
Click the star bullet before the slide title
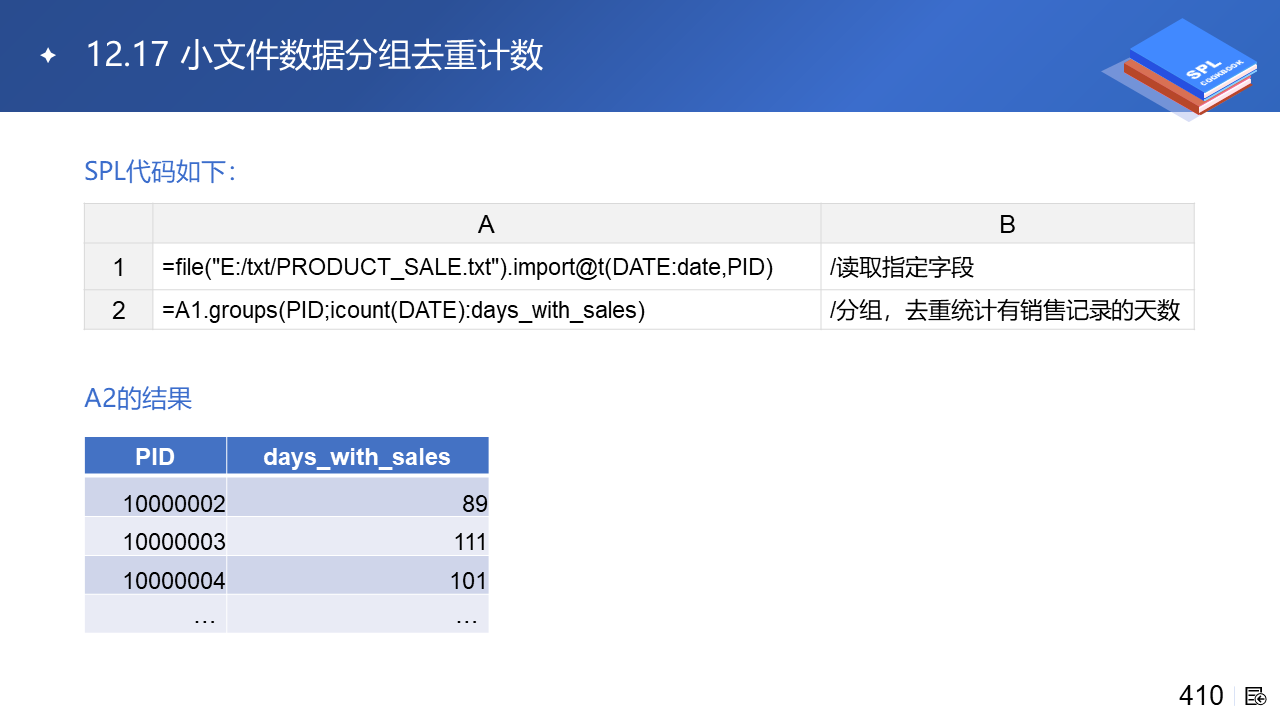[47, 56]
